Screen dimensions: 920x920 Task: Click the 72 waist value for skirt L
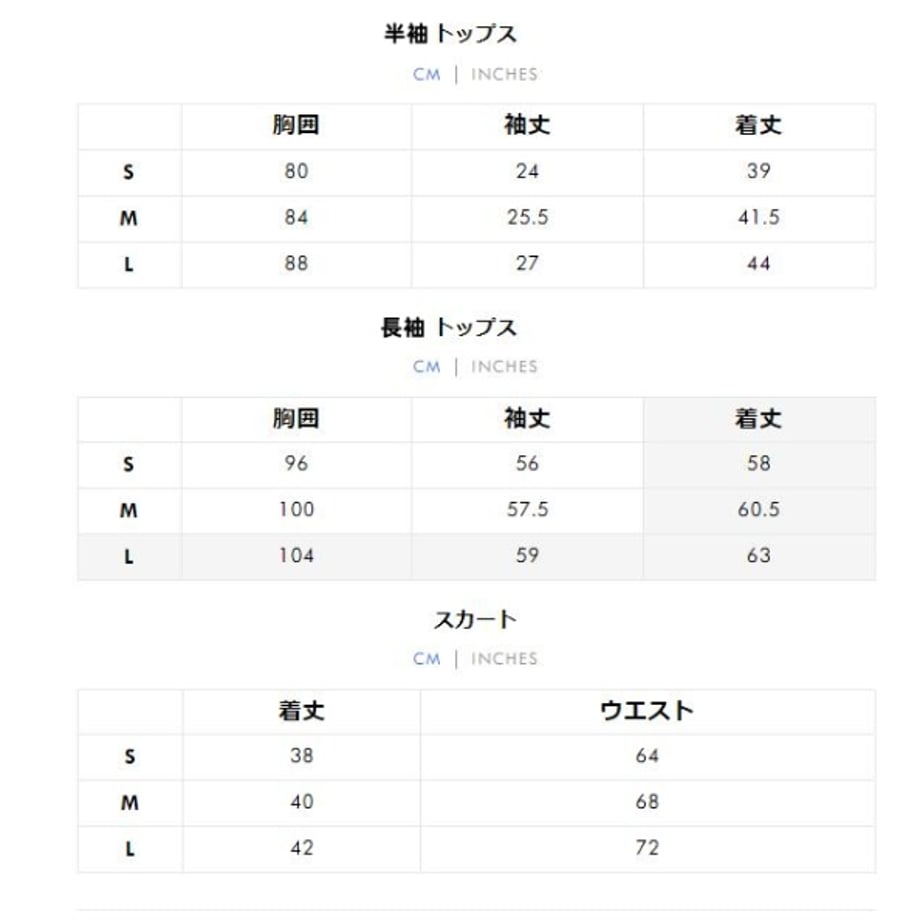click(647, 848)
